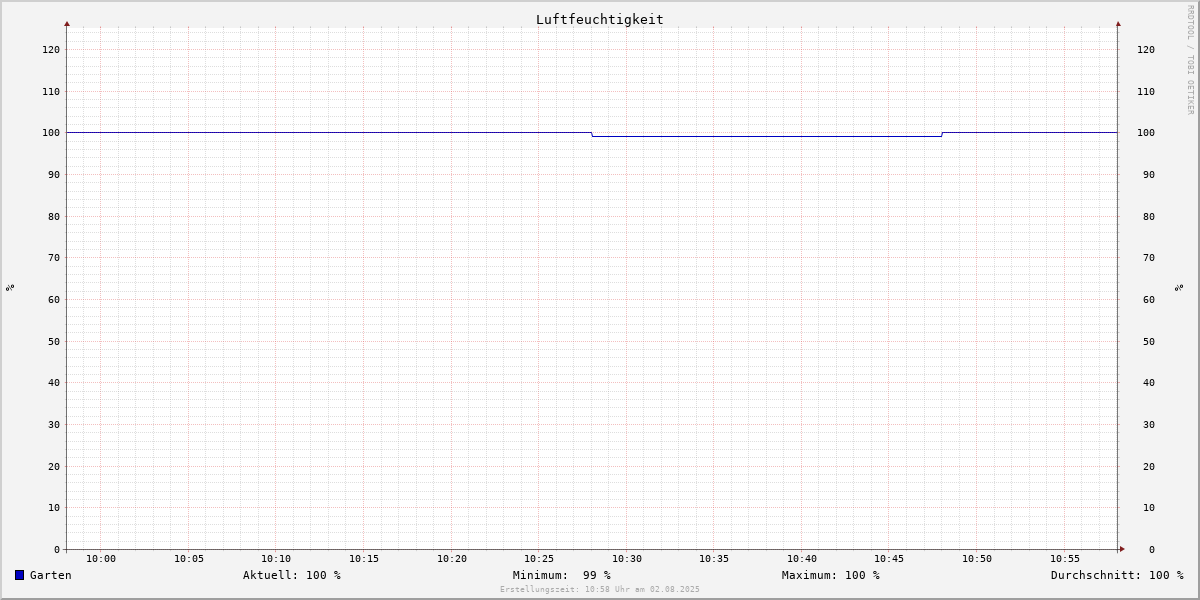Click the red arrow atop left y-axis
The image size is (1200, 600).
67,23
